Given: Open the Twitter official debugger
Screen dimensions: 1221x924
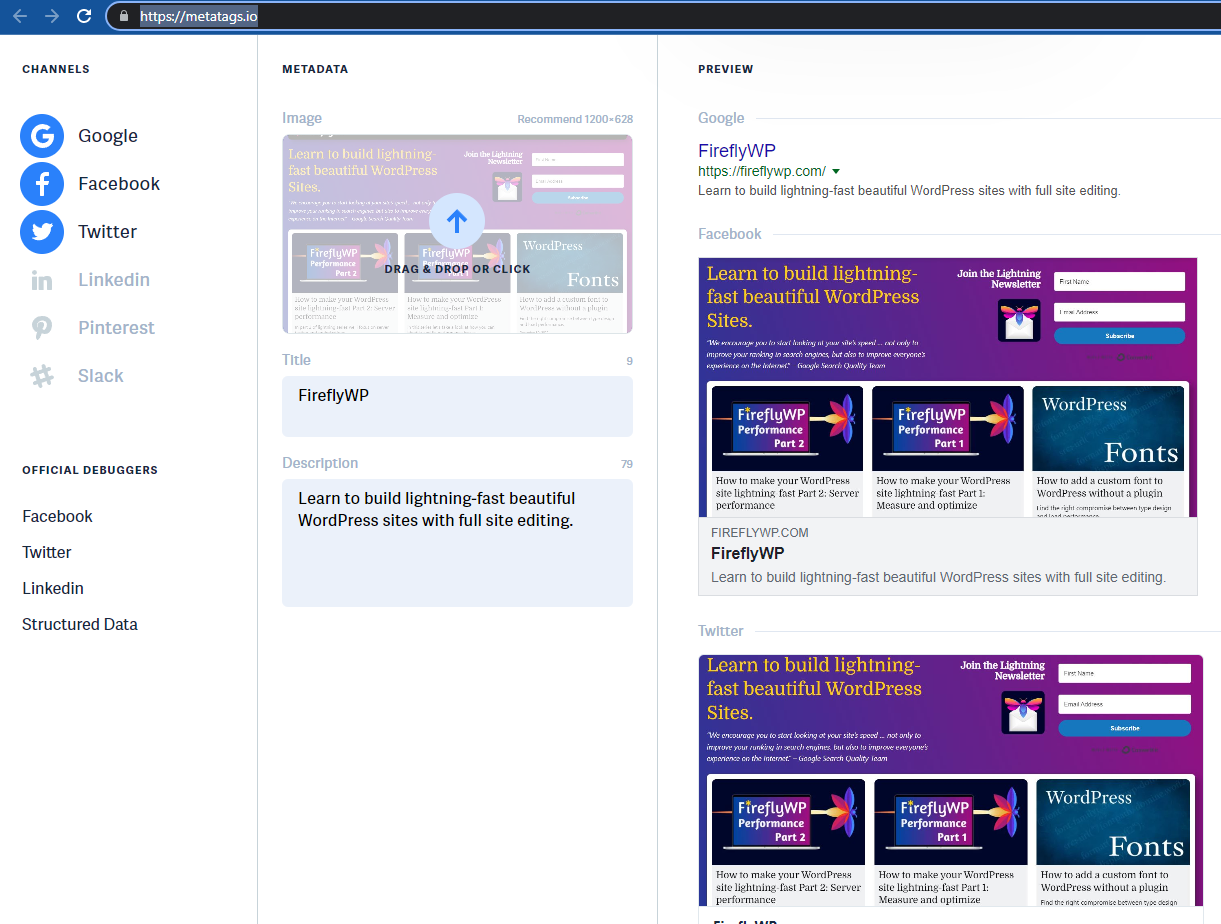Looking at the screenshot, I should [x=46, y=551].
